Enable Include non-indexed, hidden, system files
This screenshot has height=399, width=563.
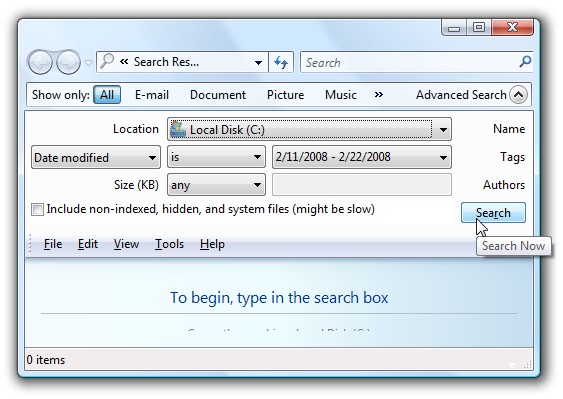coord(37,209)
